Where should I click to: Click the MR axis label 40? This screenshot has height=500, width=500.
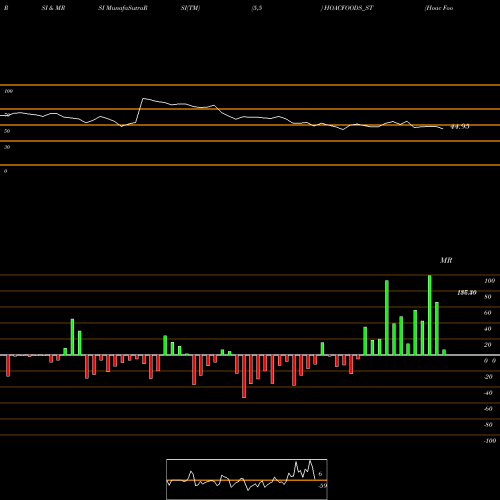coord(487,329)
